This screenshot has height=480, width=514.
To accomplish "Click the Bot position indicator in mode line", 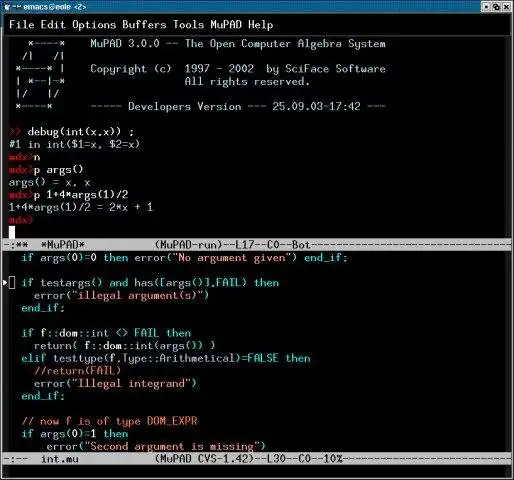I will pos(301,245).
